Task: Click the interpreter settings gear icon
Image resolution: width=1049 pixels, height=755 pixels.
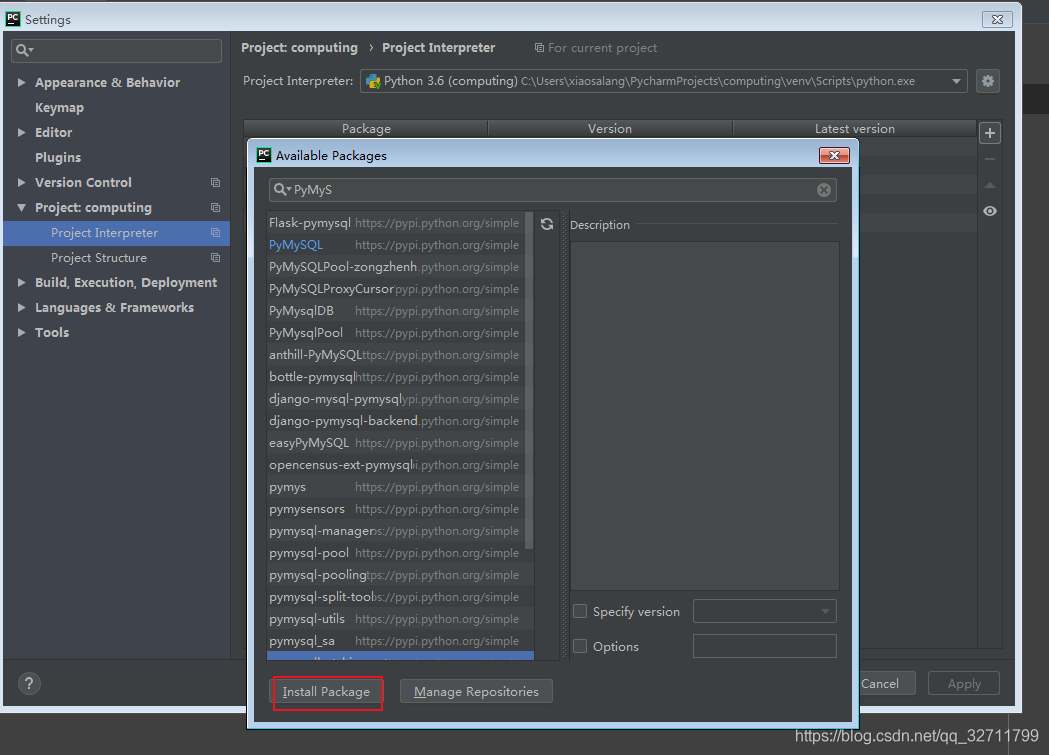Action: (x=987, y=82)
